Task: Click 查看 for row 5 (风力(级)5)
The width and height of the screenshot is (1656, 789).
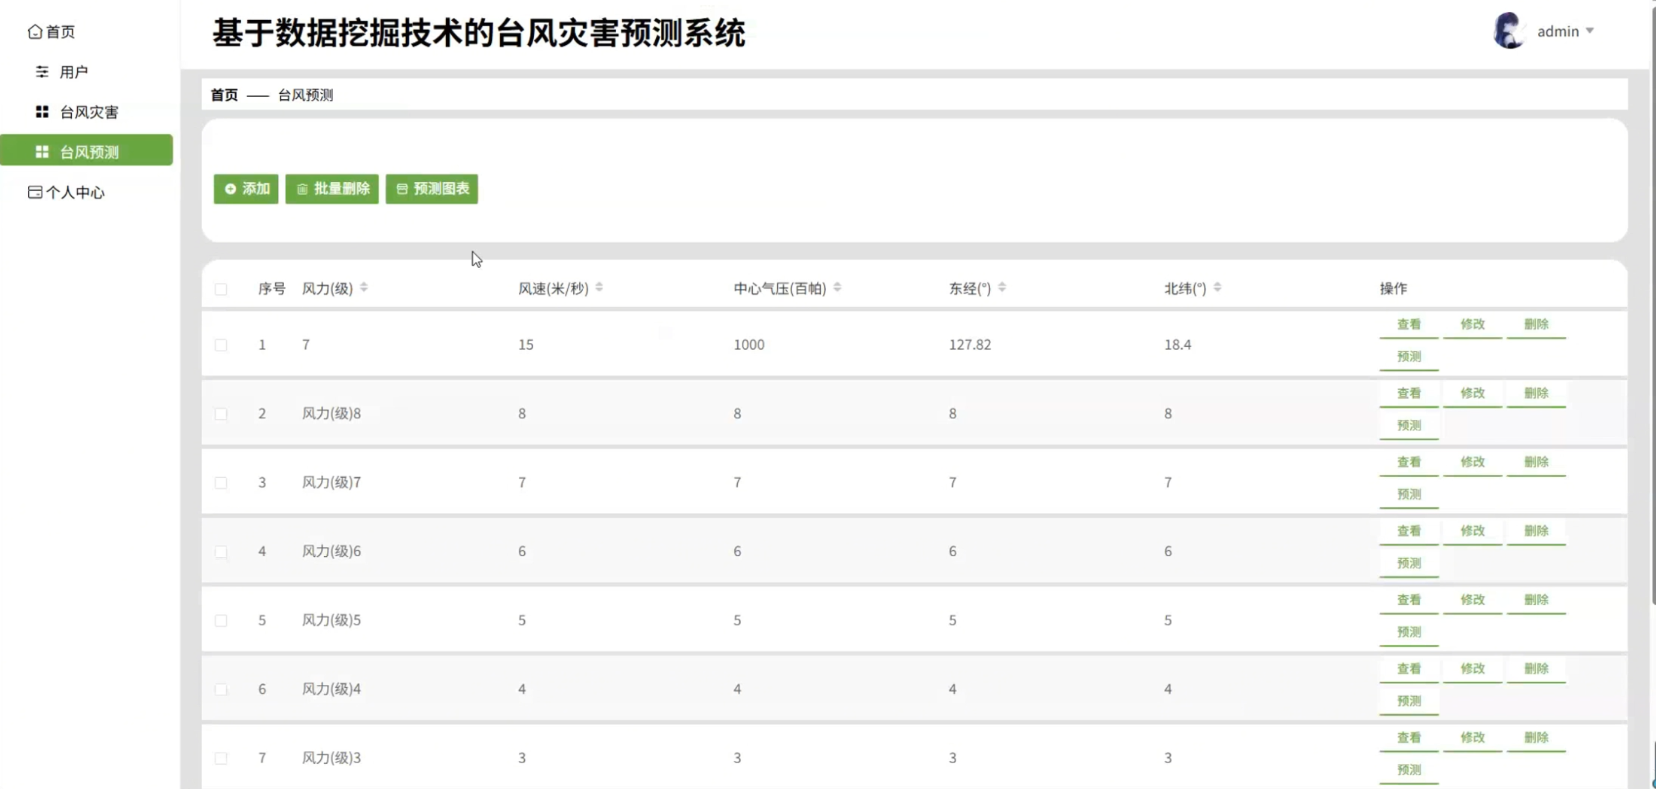Action: [x=1409, y=601]
